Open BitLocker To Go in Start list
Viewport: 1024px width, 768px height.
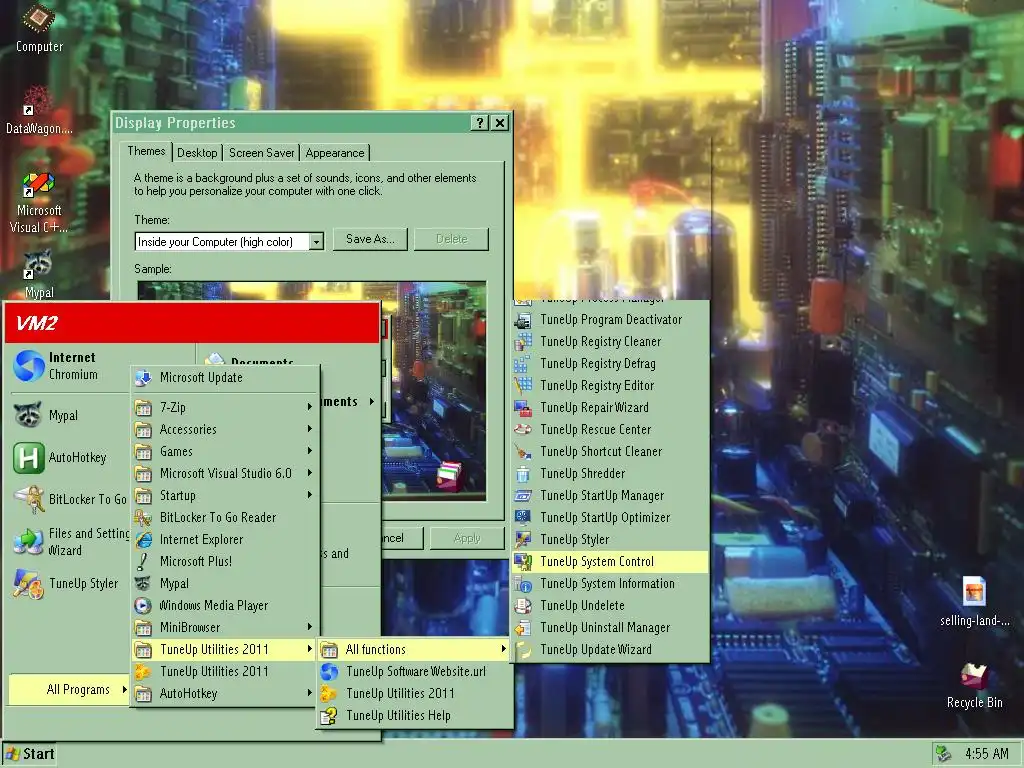point(69,499)
